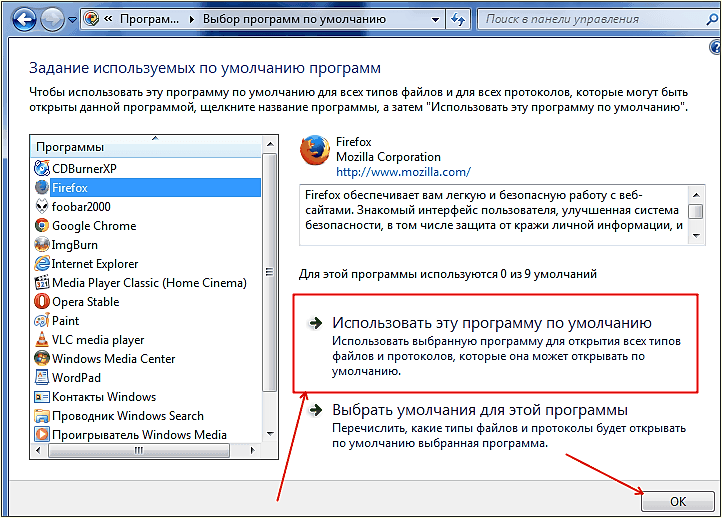Expand the hidden breadcrumb chevrons «
This screenshot has width=722, height=518.
tap(109, 19)
